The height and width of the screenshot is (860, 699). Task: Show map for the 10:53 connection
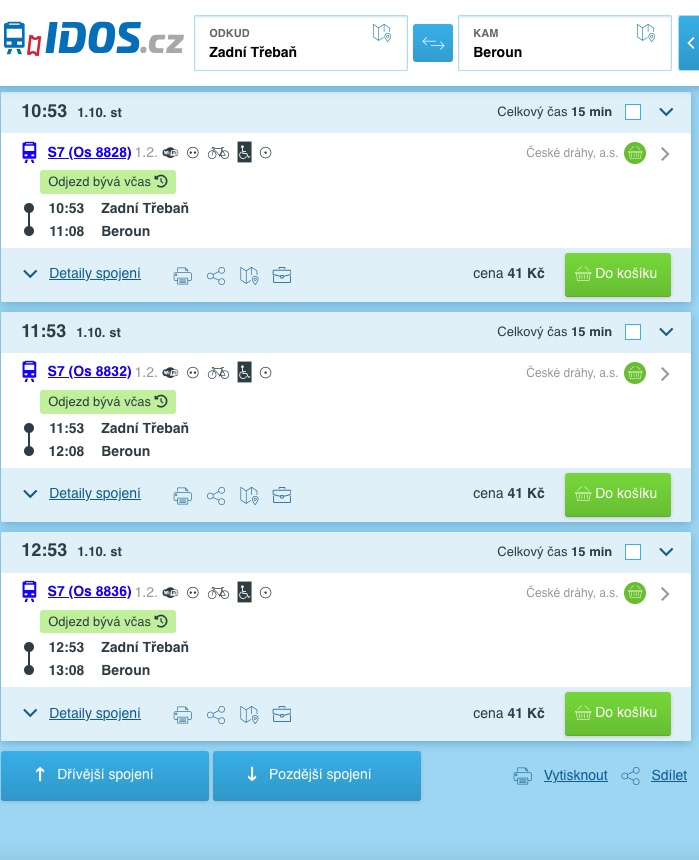click(x=249, y=275)
